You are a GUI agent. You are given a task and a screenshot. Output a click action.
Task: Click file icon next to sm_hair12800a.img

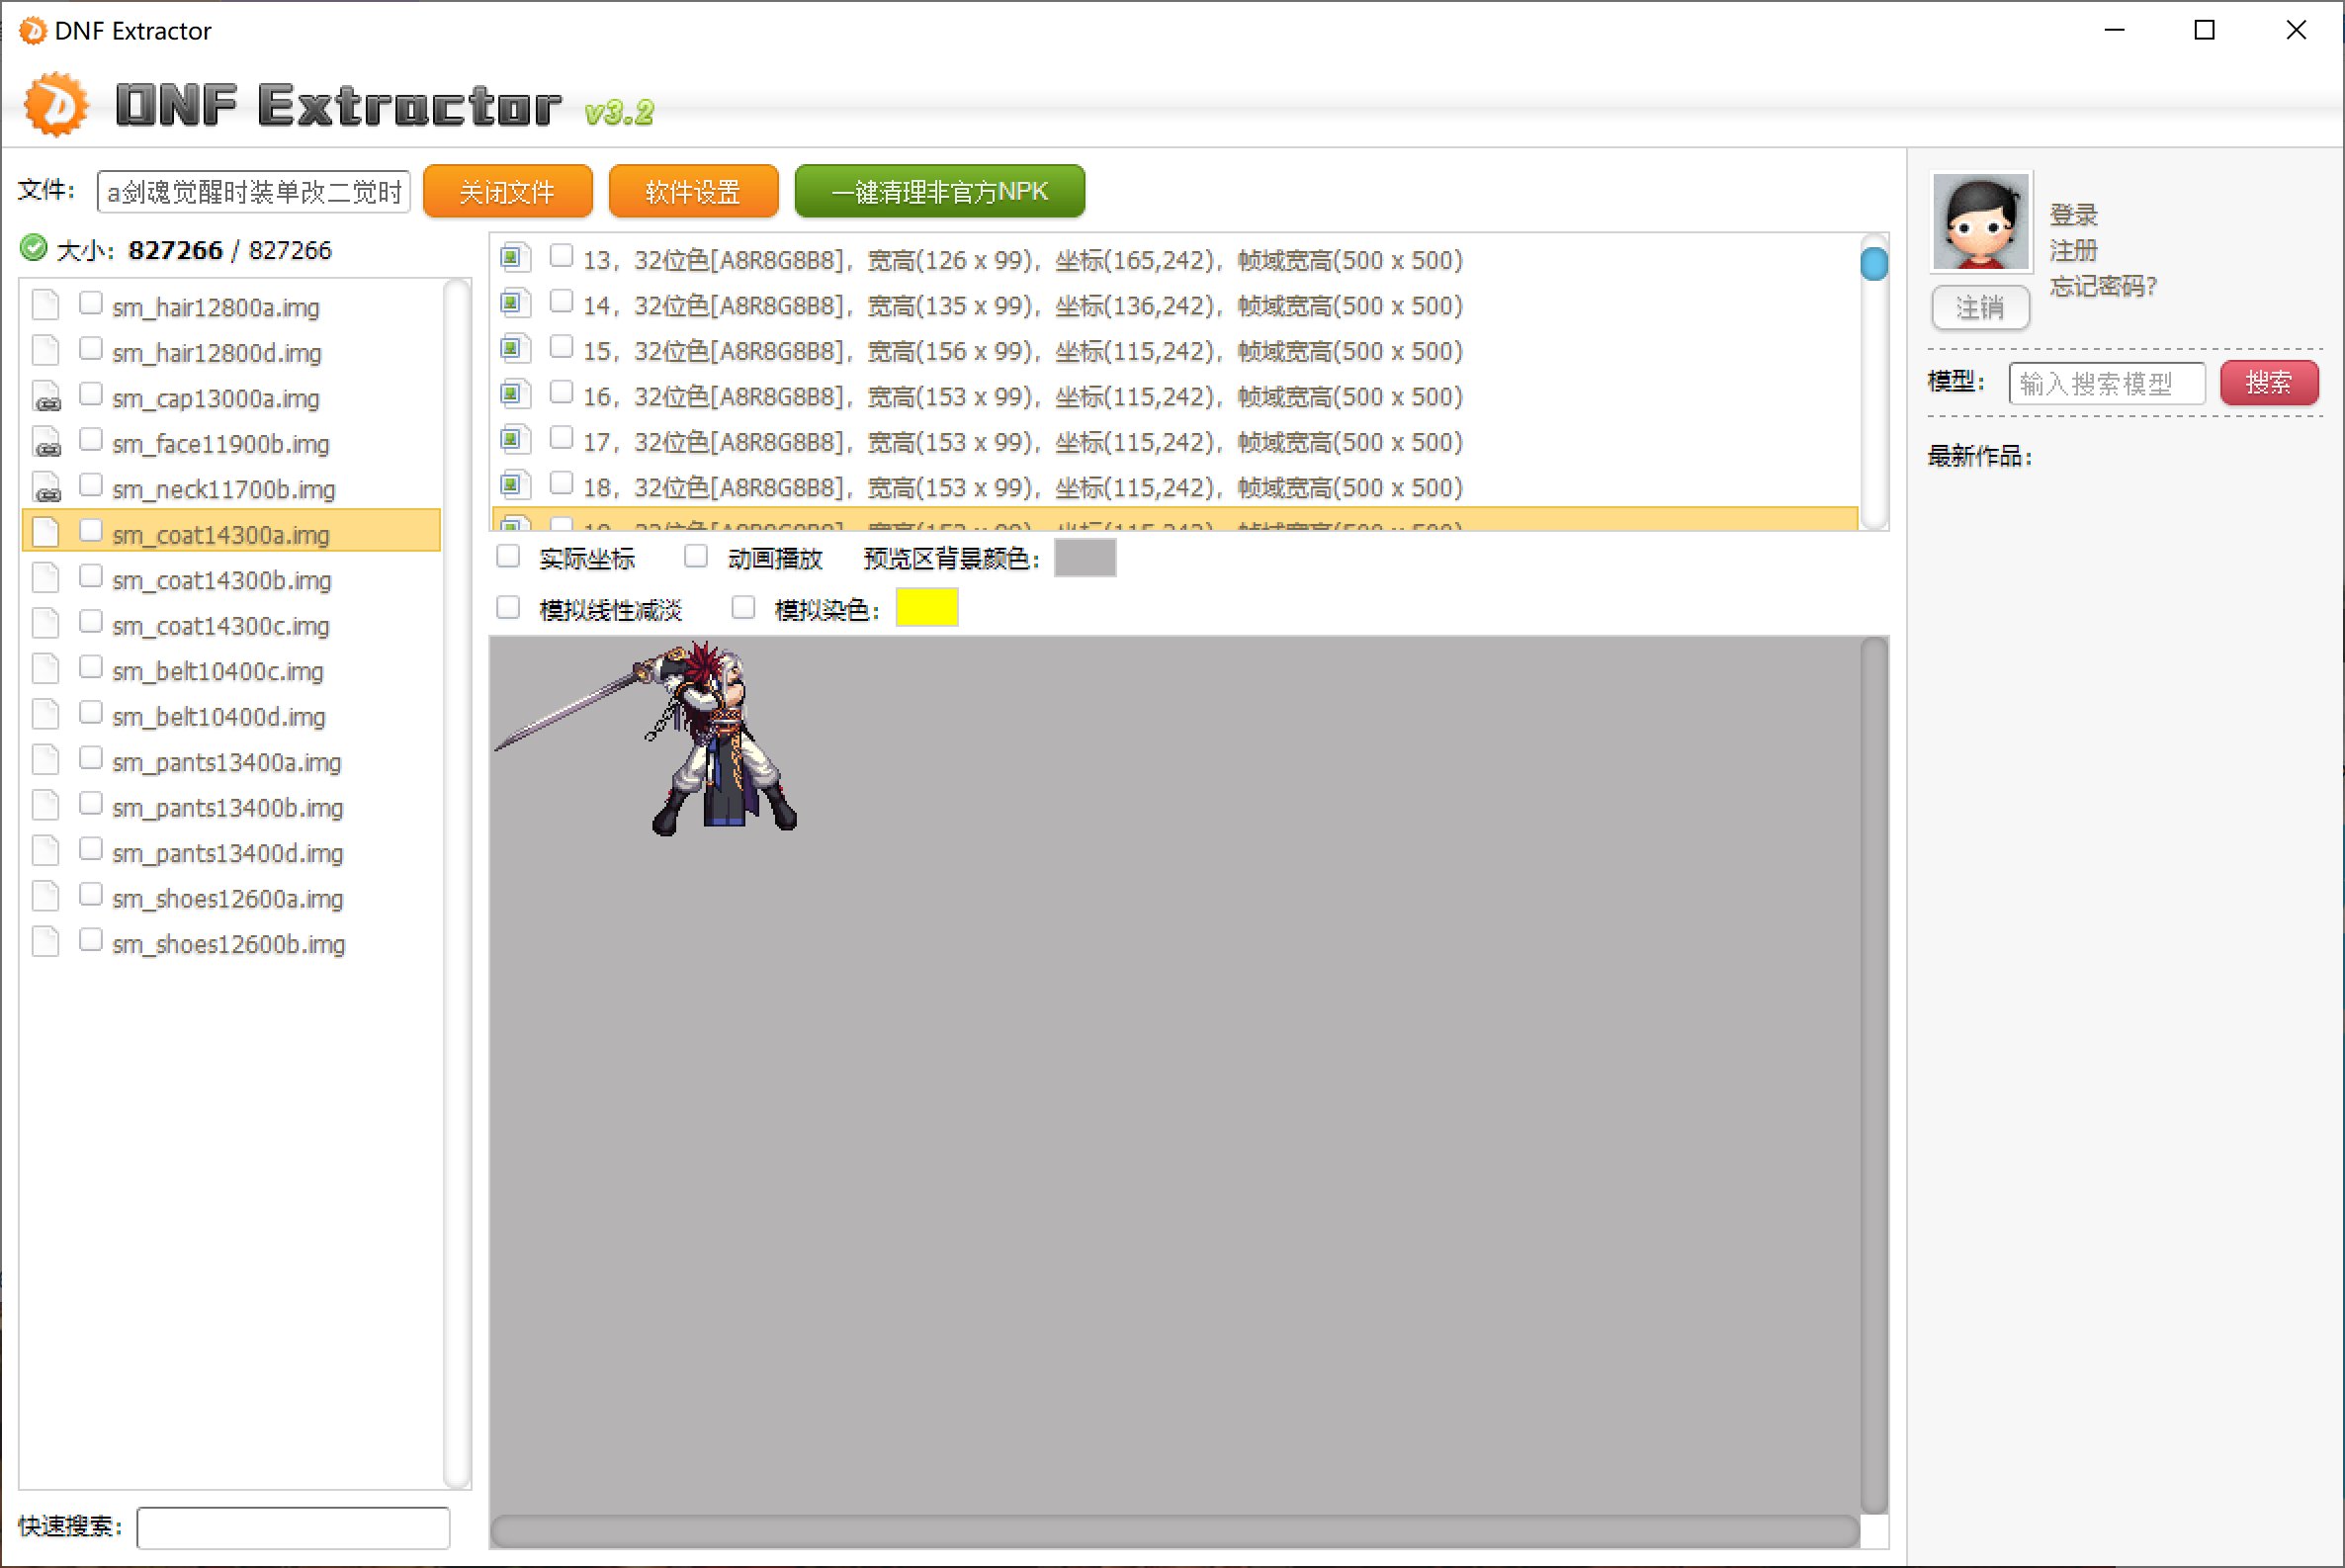(x=46, y=306)
